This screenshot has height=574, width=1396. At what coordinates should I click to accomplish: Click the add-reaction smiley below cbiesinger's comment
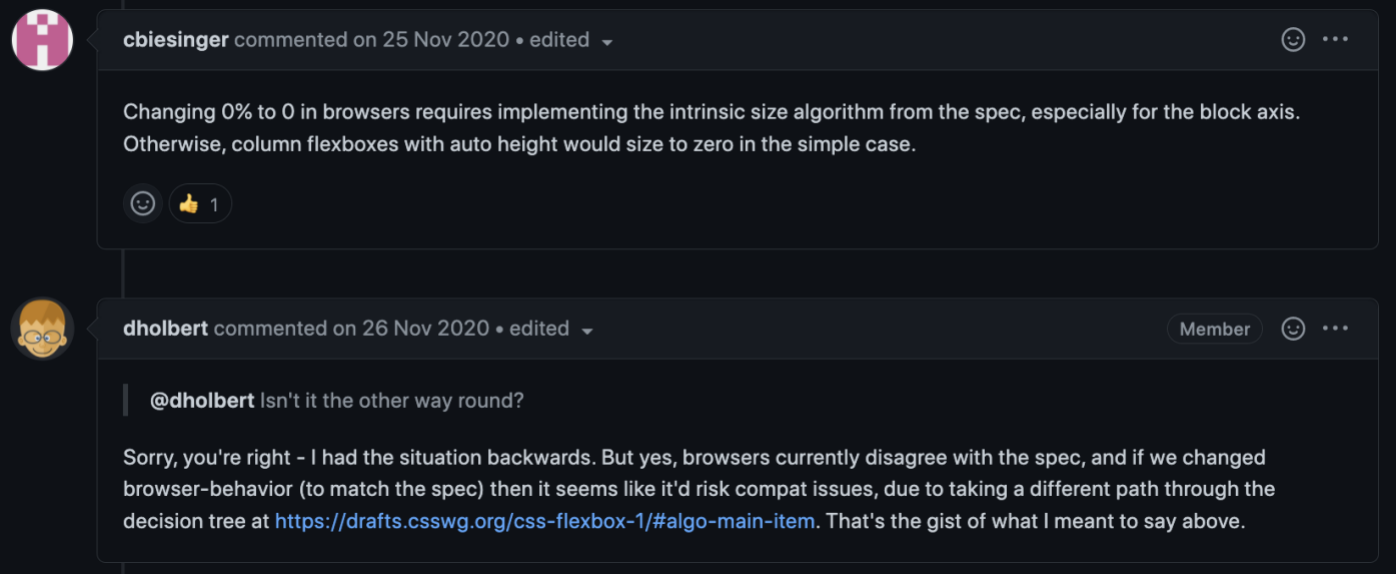(x=143, y=204)
